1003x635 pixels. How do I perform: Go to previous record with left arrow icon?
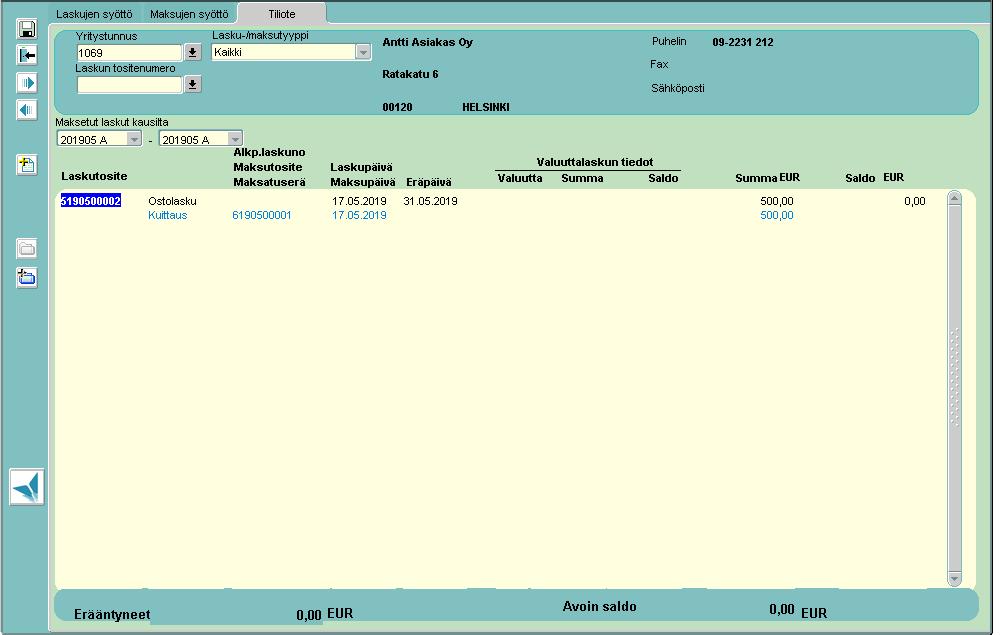click(x=27, y=110)
